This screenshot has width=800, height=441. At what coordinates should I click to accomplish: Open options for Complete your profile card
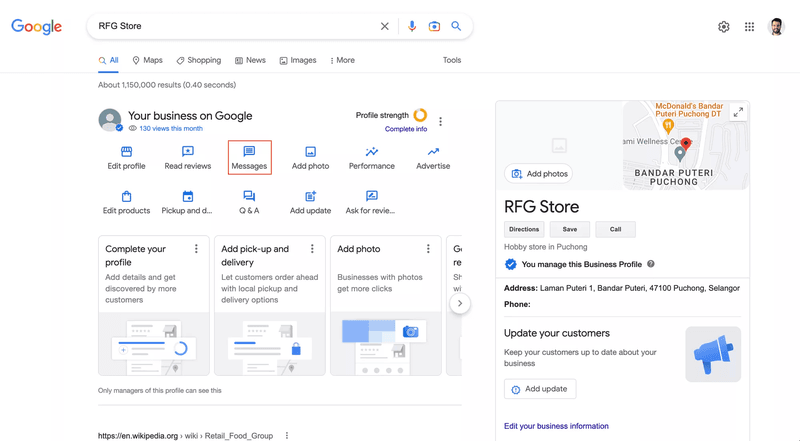coord(196,249)
